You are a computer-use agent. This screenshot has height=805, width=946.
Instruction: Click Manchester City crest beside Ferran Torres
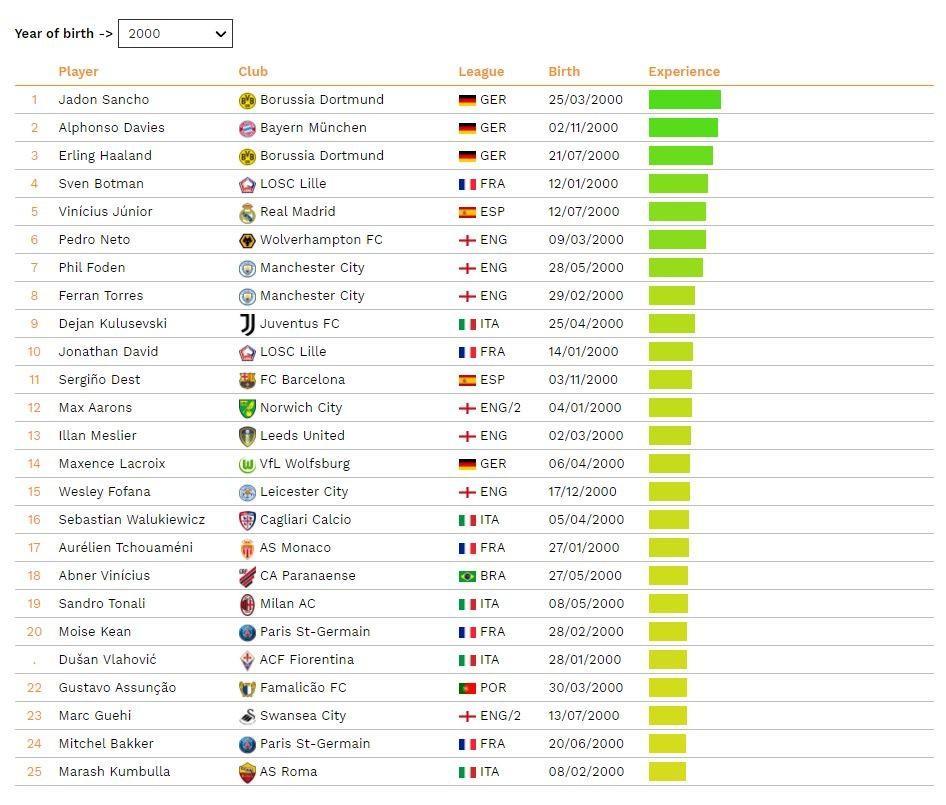(x=247, y=296)
